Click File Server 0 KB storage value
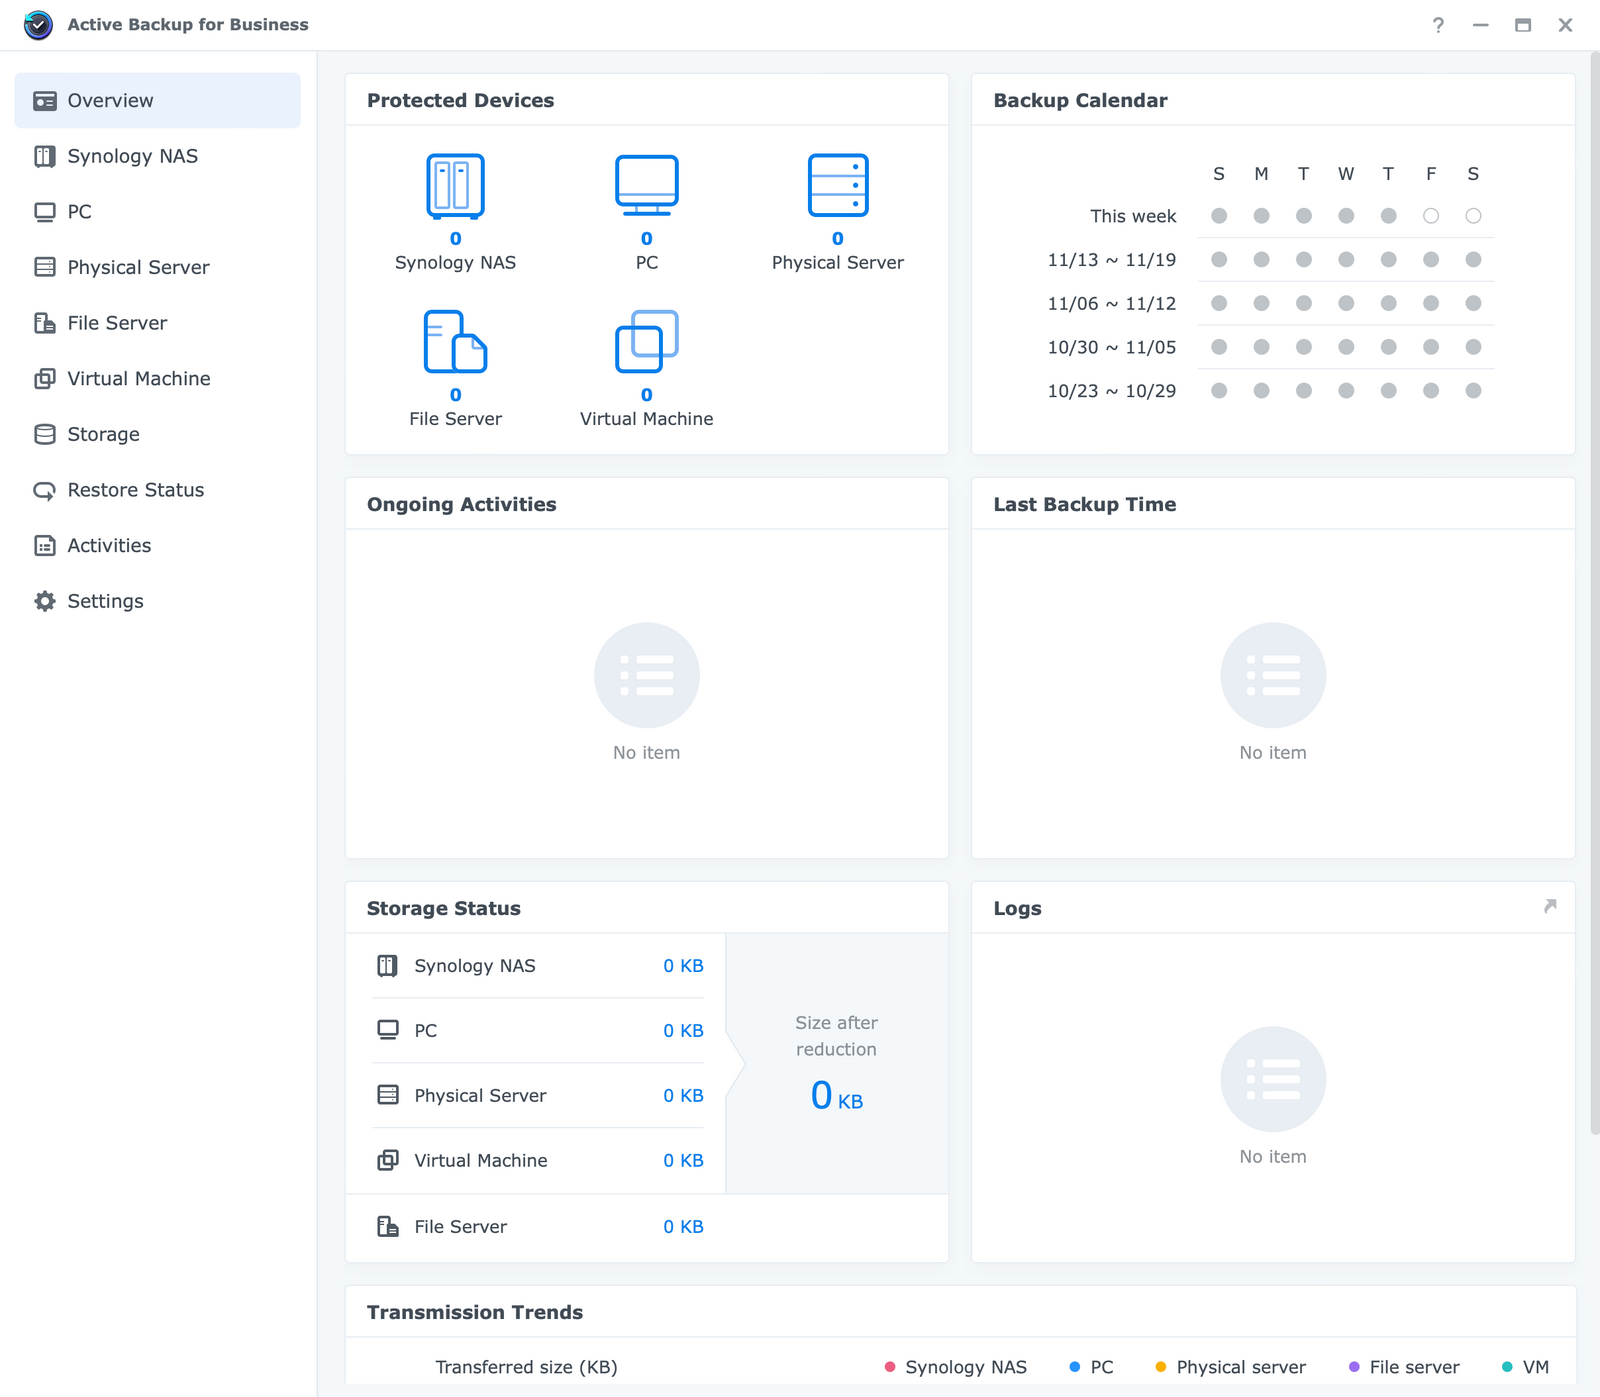Viewport: 1600px width, 1397px height. [x=684, y=1227]
